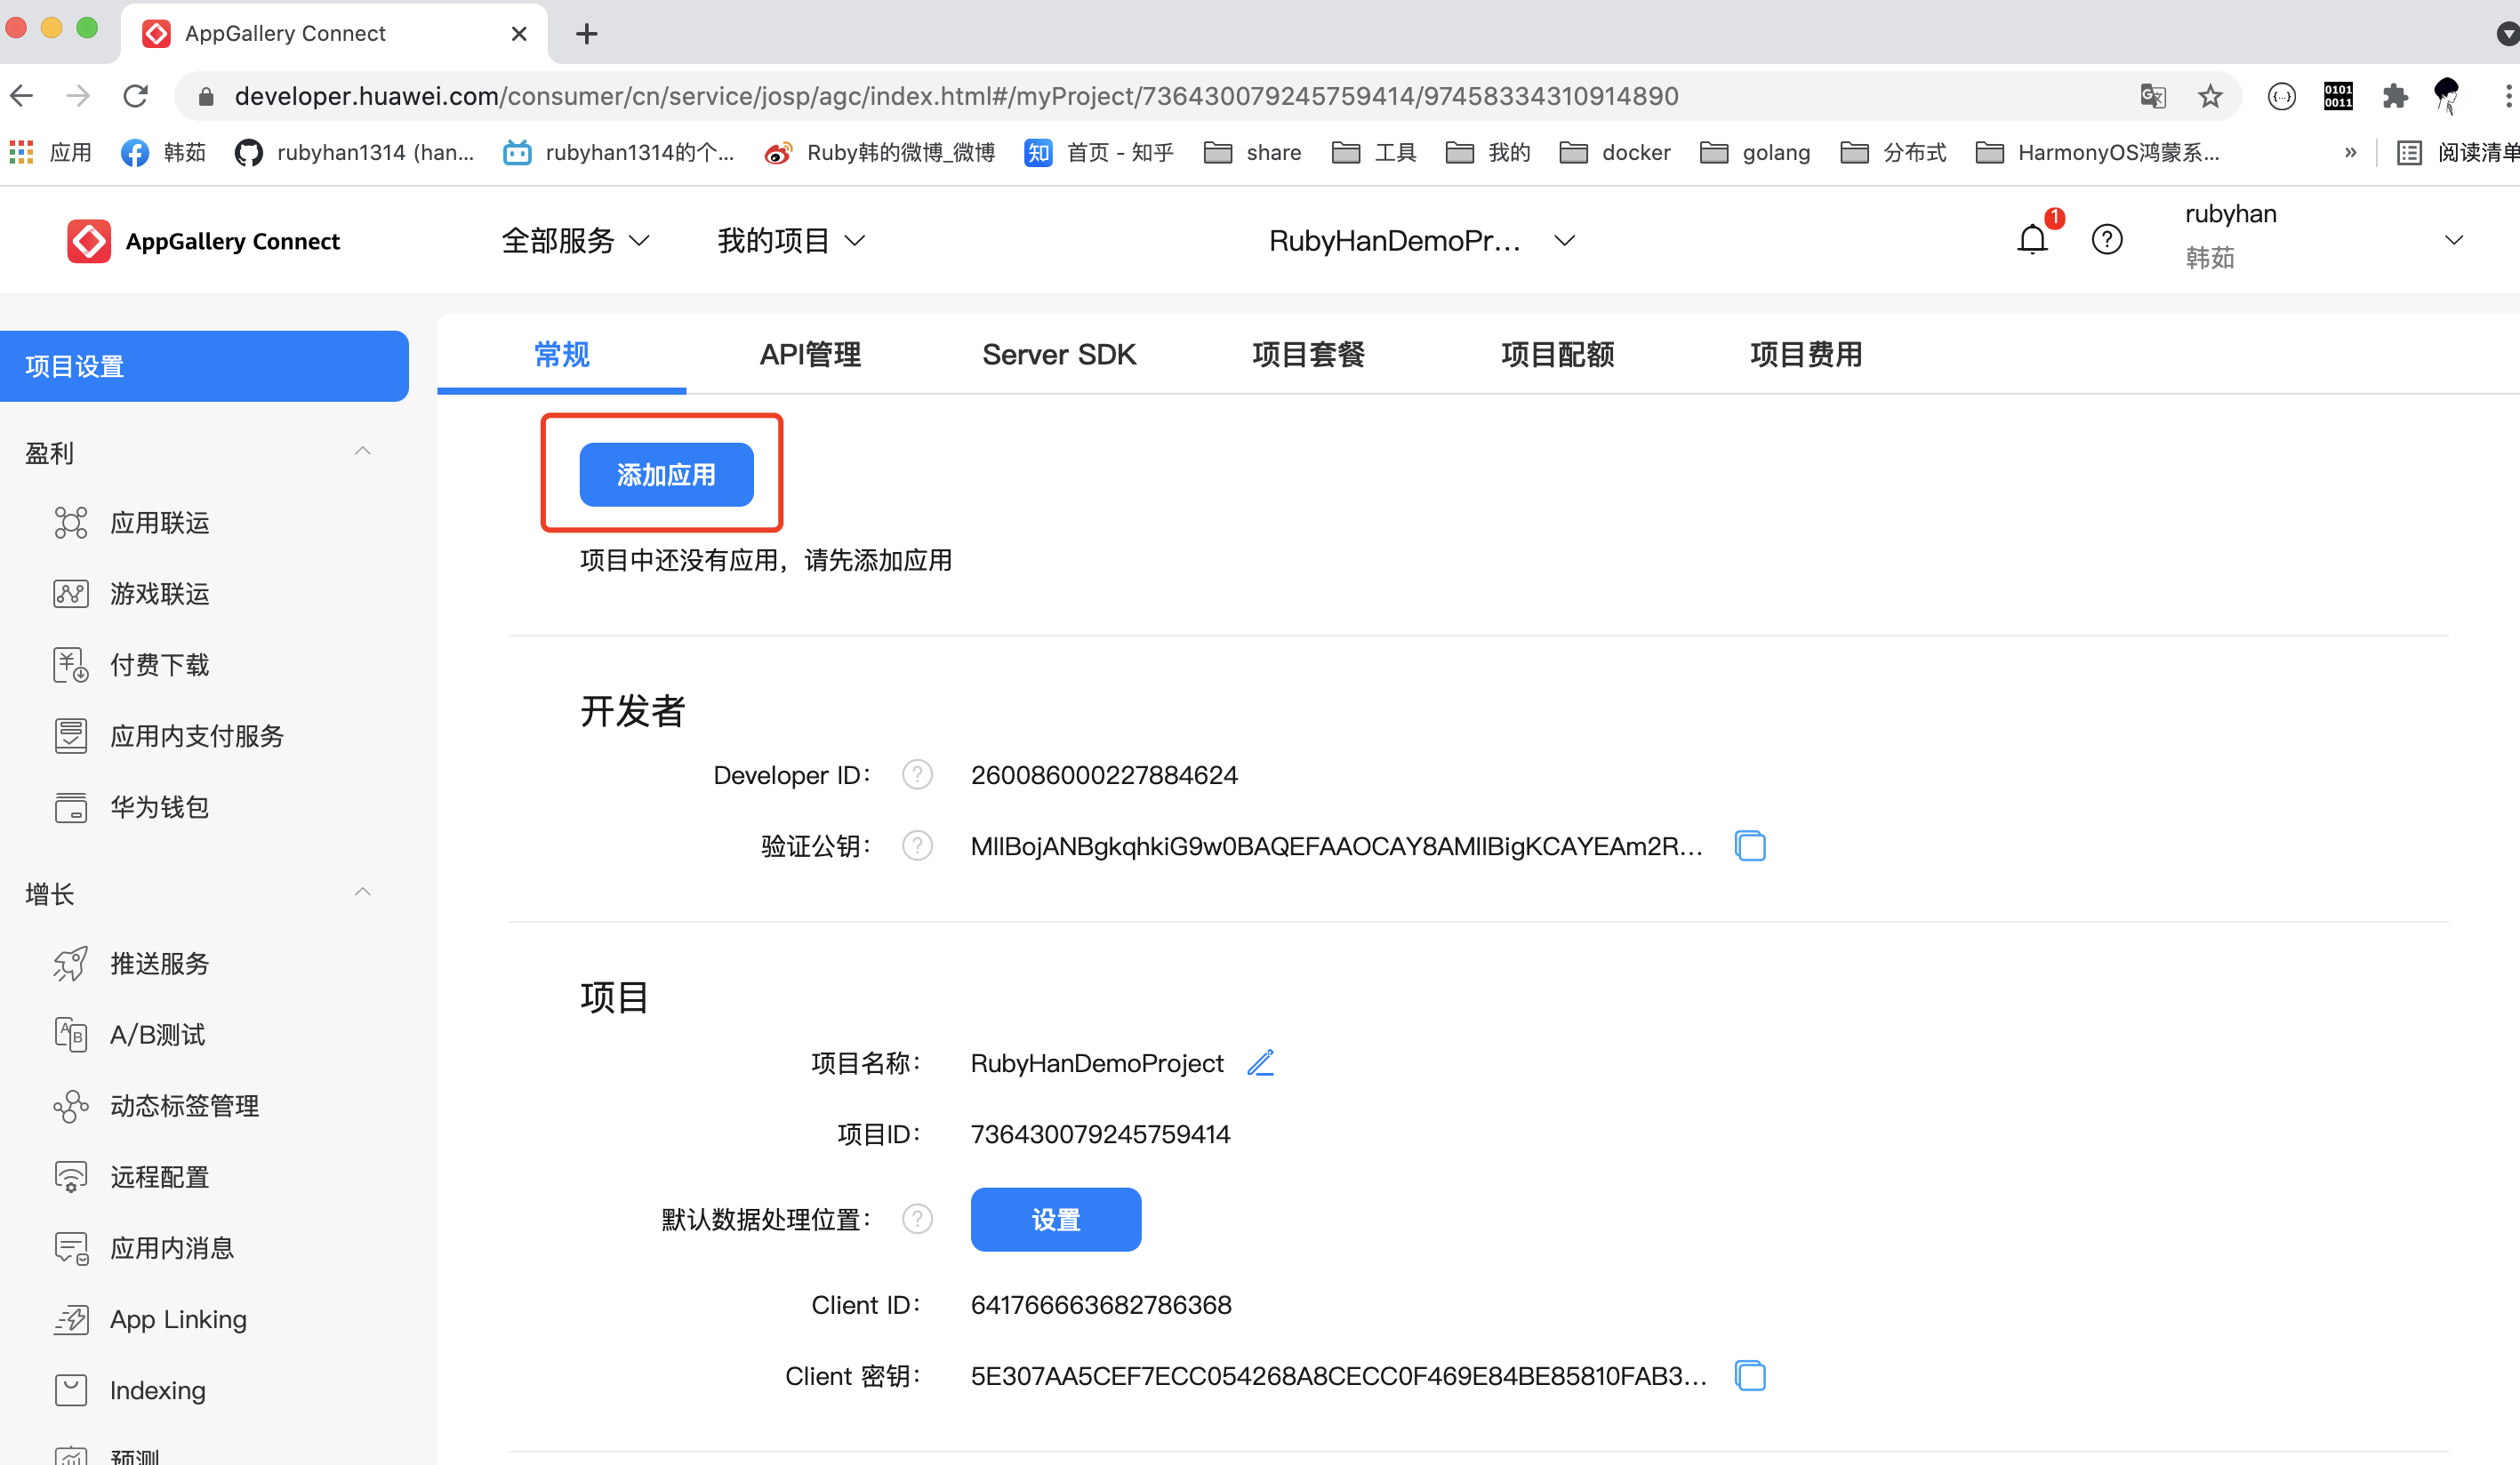Image resolution: width=2520 pixels, height=1465 pixels.
Task: Click the help icon beside 默认数据处理位置
Action: (x=917, y=1219)
